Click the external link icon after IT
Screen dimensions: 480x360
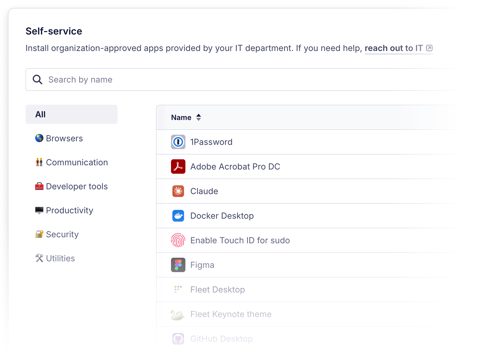tap(429, 48)
